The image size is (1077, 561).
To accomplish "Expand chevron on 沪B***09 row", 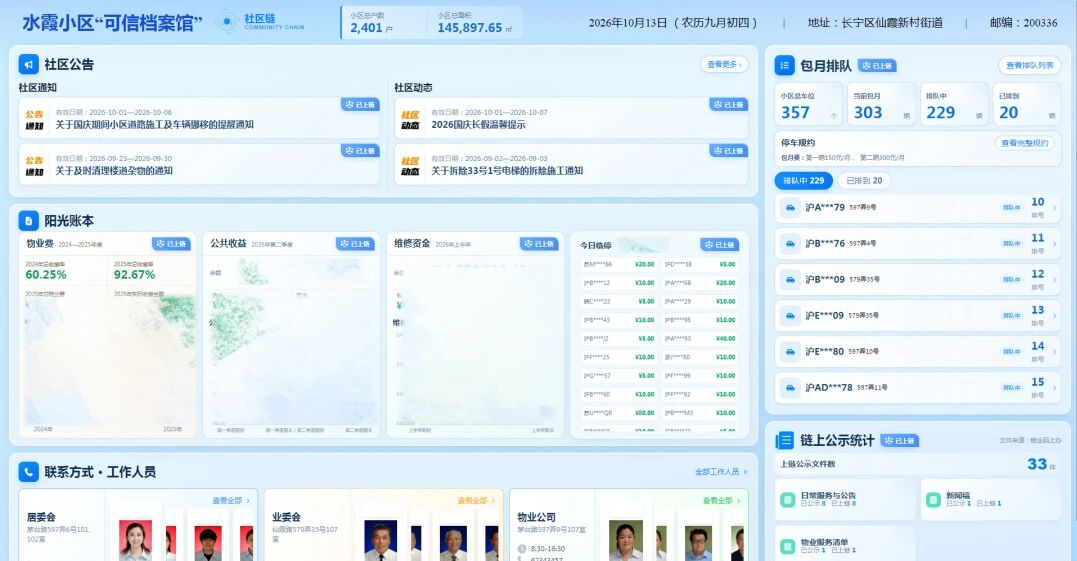I will point(1055,279).
